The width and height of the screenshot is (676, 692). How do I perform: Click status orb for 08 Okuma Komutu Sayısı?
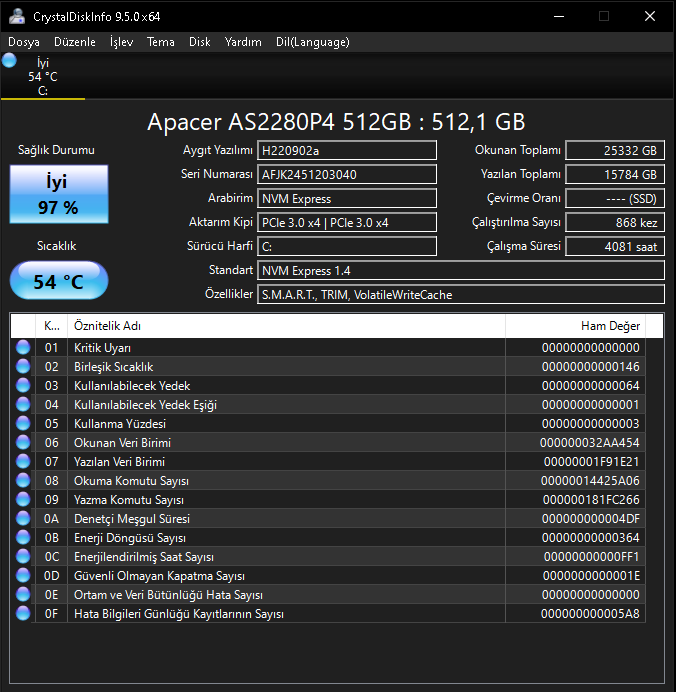click(x=23, y=480)
